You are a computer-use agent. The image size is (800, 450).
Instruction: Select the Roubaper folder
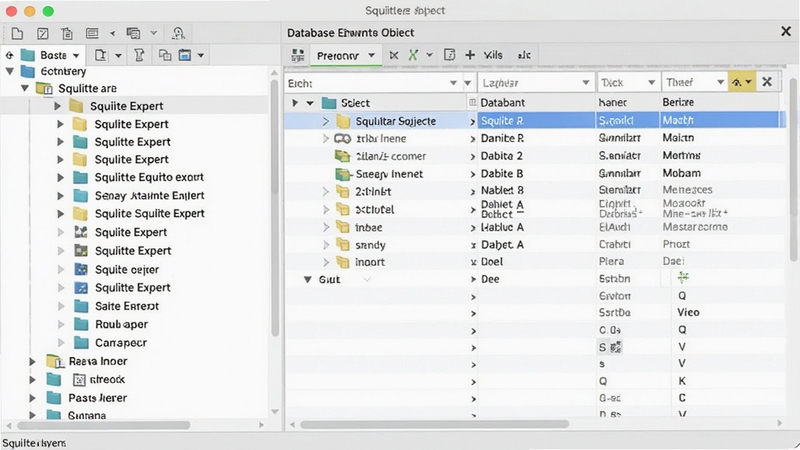pyautogui.click(x=121, y=324)
